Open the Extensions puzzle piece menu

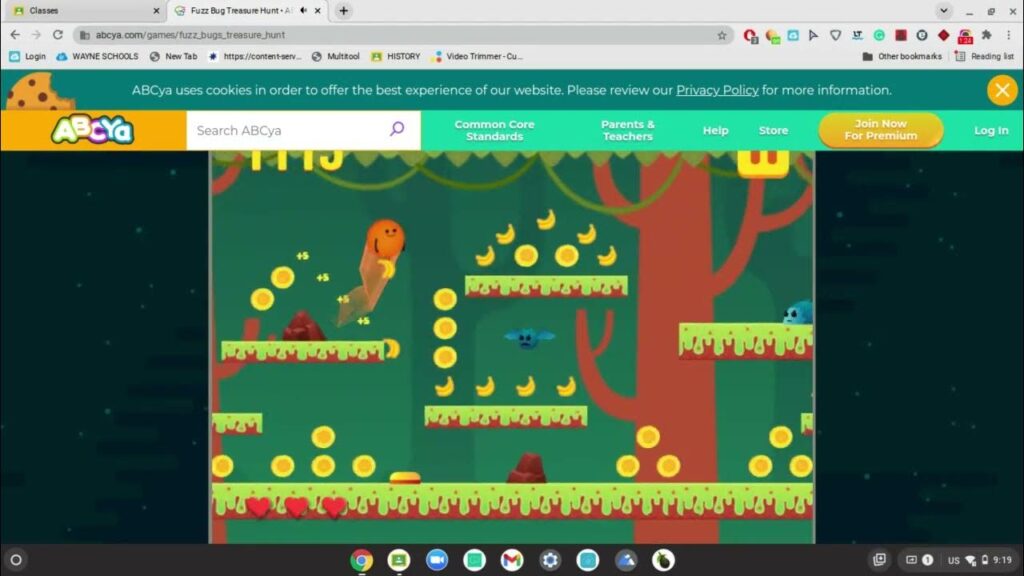[x=986, y=35]
